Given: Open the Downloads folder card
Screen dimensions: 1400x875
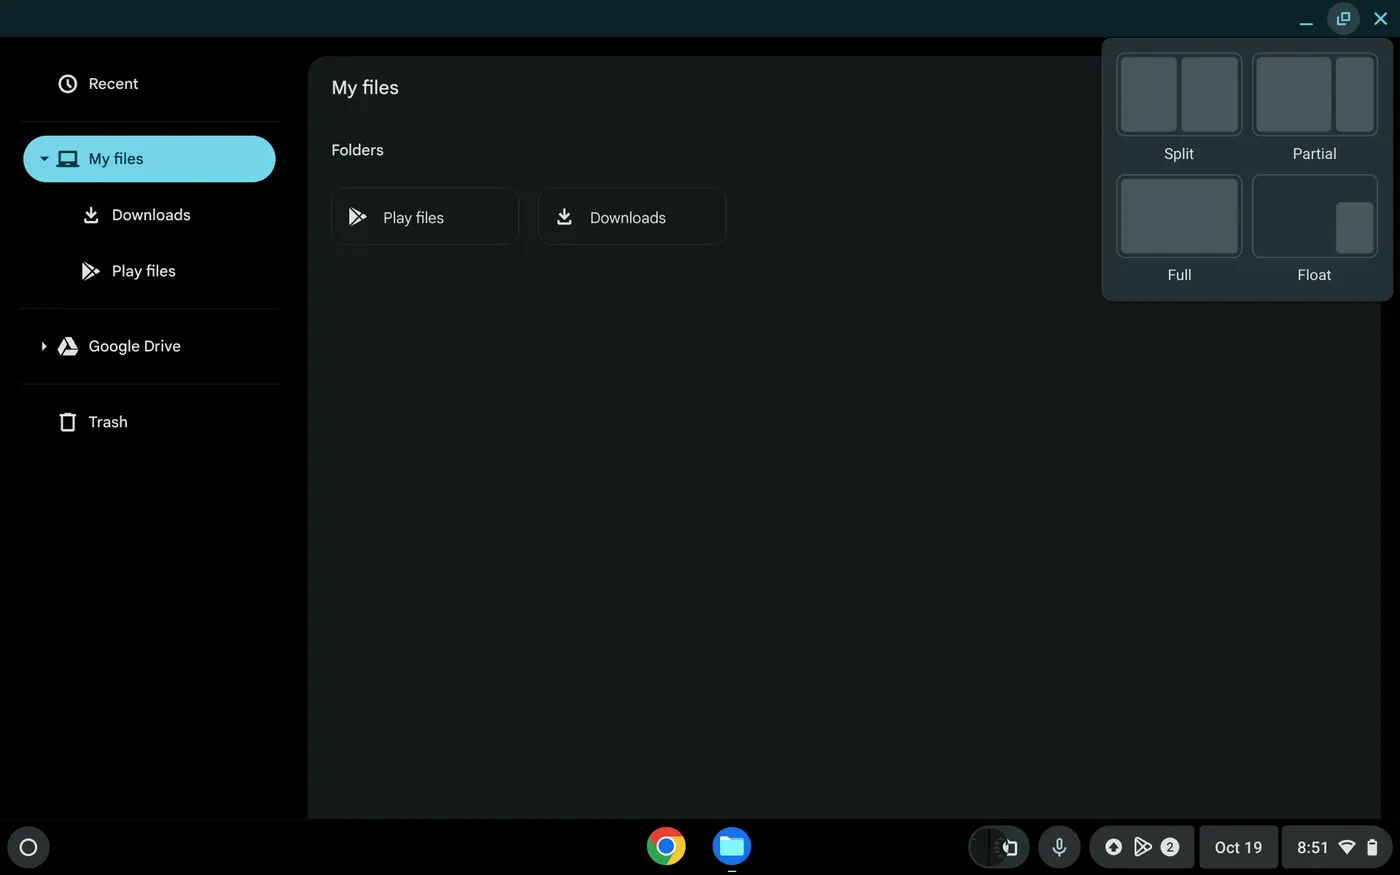Looking at the screenshot, I should click(632, 217).
